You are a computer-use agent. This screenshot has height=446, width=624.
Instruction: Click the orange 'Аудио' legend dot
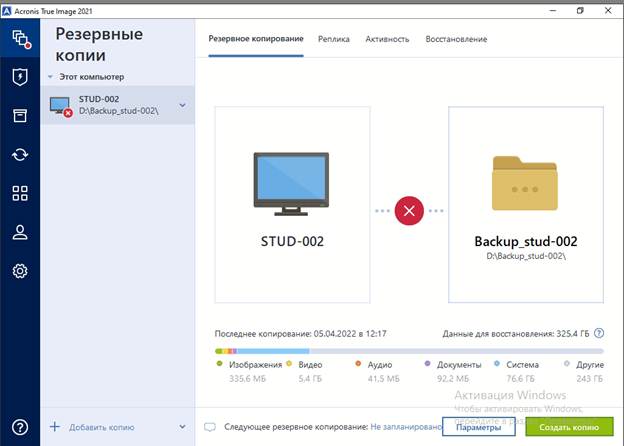point(358,364)
